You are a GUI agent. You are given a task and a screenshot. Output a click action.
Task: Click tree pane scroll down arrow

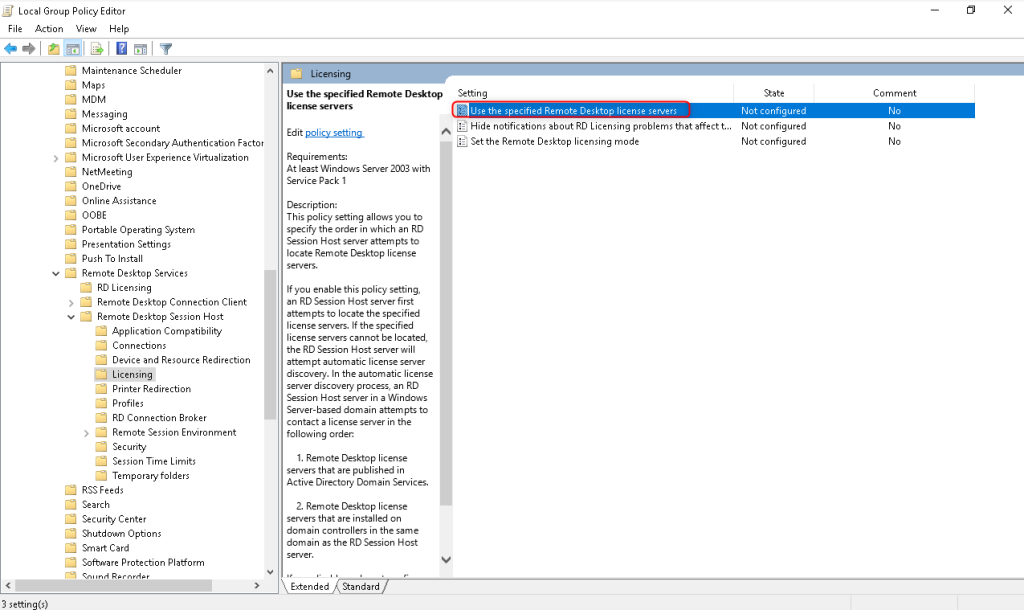pyautogui.click(x=270, y=572)
